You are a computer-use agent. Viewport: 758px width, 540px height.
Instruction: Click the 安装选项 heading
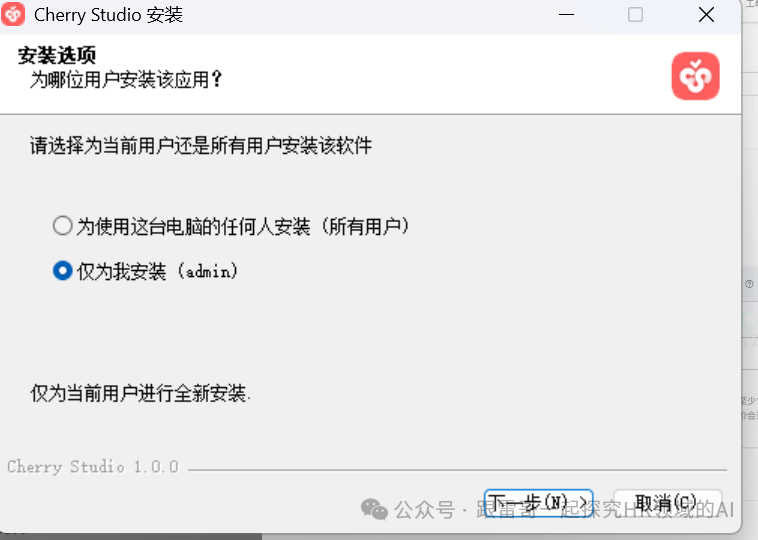pos(57,55)
